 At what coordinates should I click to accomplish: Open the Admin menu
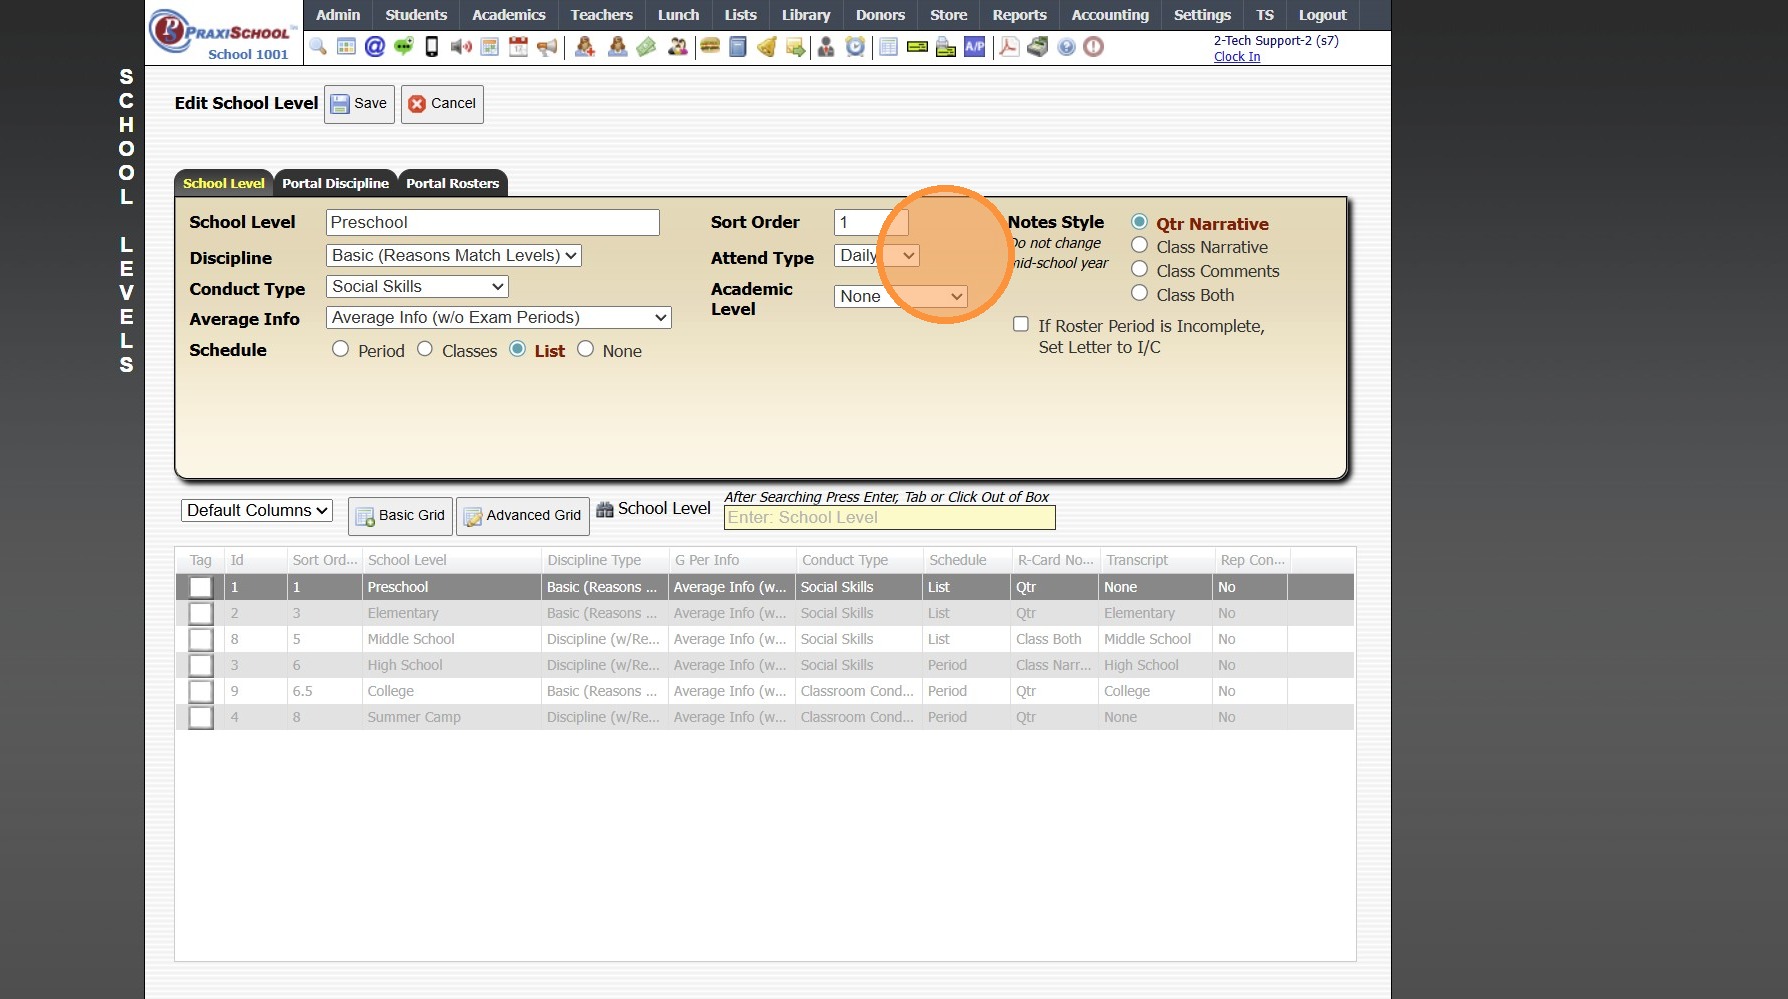coord(338,15)
